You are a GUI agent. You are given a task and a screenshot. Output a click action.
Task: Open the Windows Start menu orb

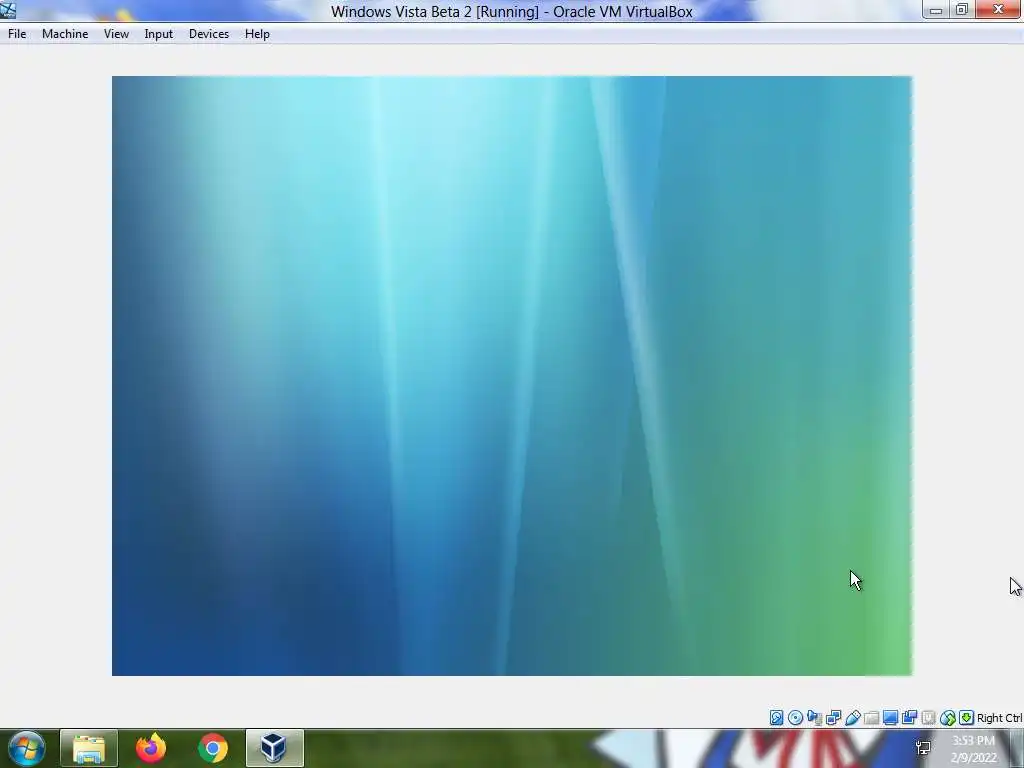[26, 748]
